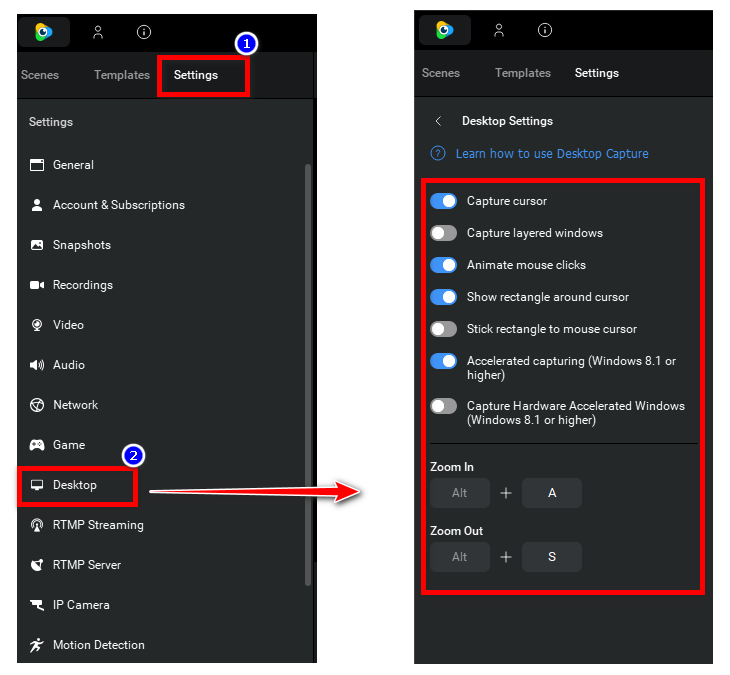This screenshot has width=730, height=675.
Task: Click the Game controller icon
Action: tap(37, 445)
